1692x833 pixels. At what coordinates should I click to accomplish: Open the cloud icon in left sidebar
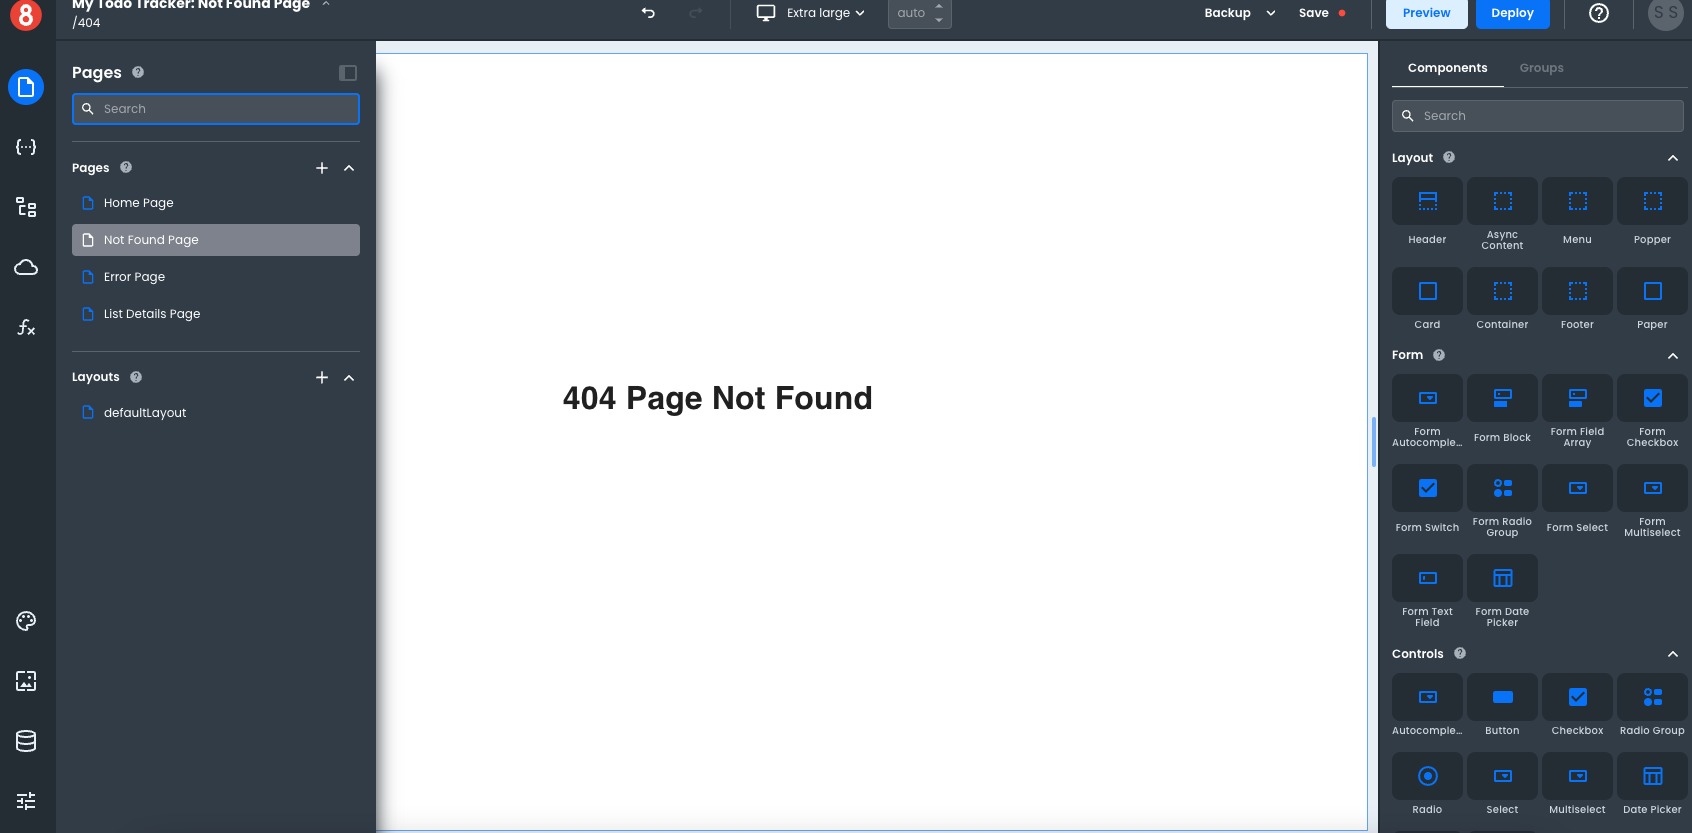26,267
